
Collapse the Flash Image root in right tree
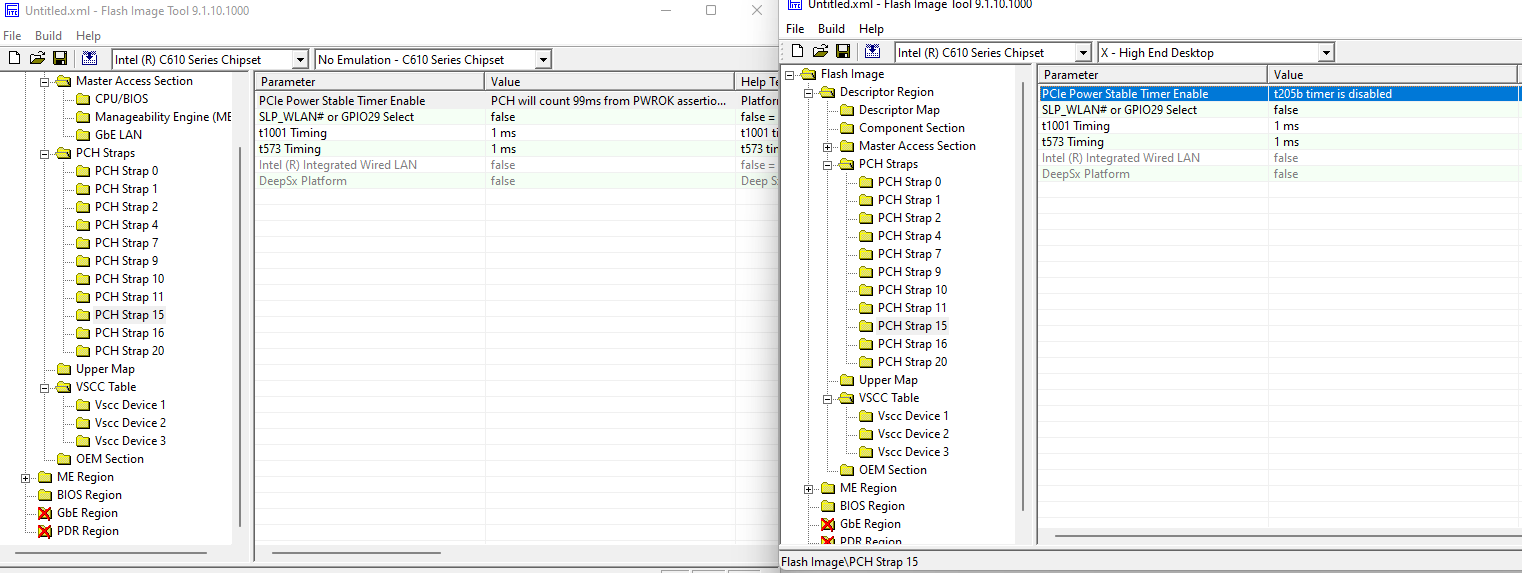pos(790,74)
